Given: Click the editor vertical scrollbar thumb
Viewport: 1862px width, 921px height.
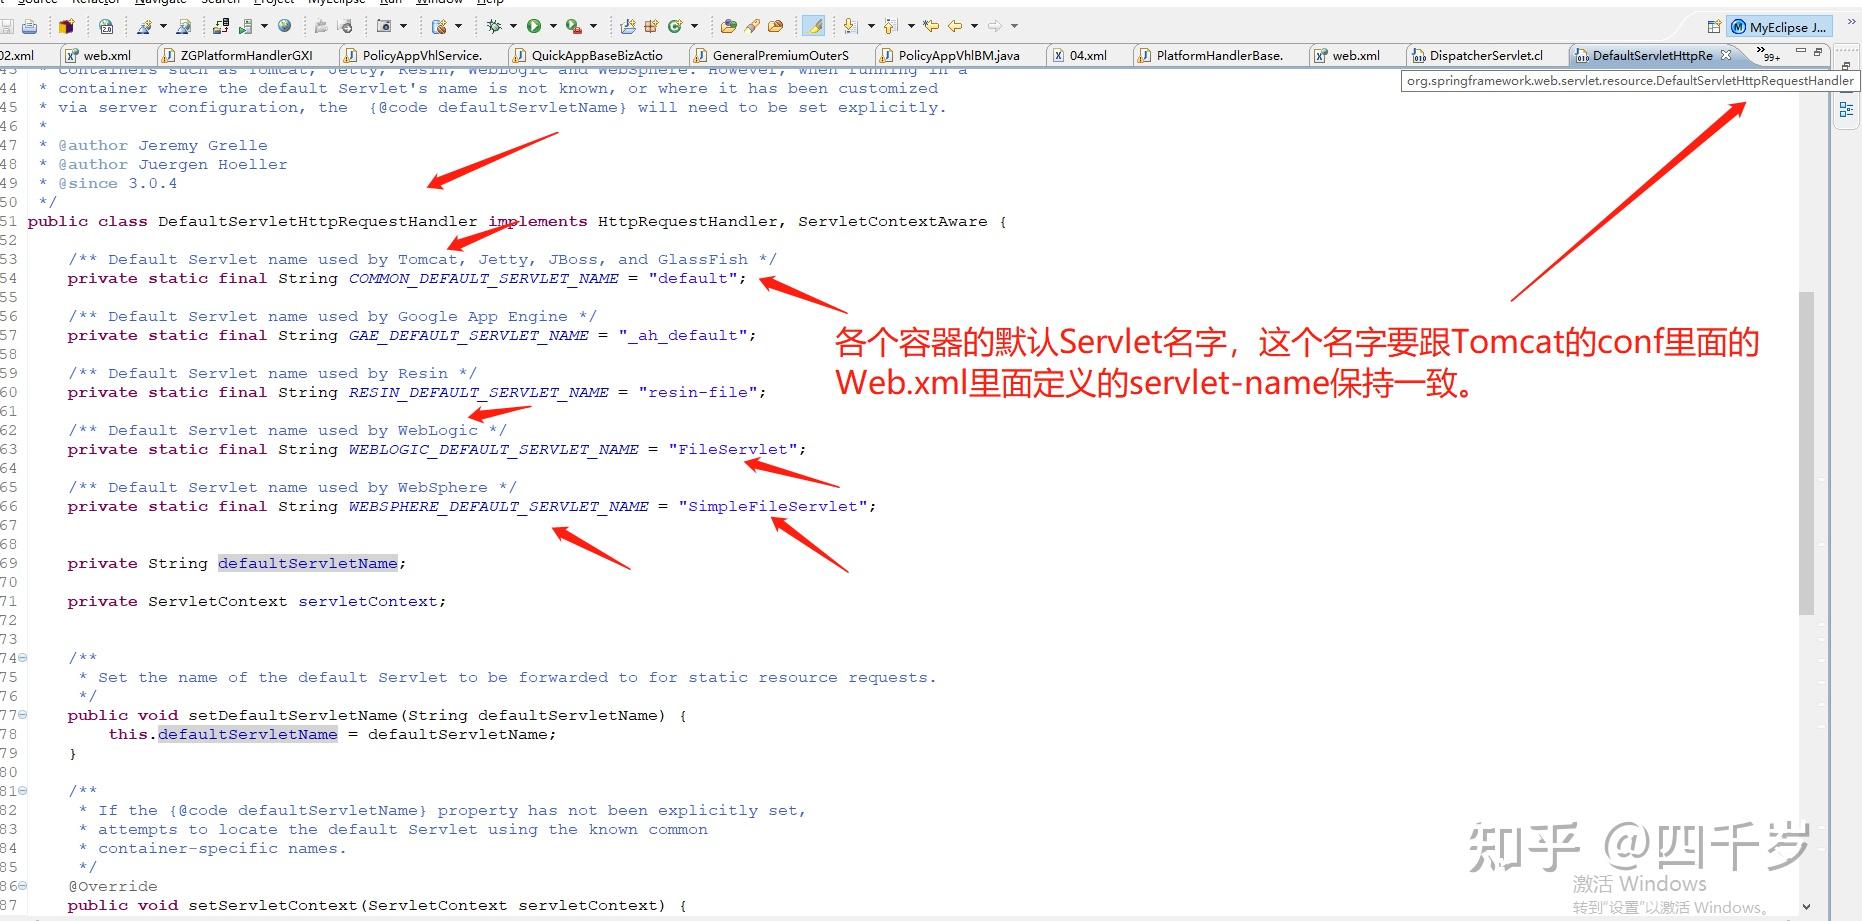Looking at the screenshot, I should 1806,452.
